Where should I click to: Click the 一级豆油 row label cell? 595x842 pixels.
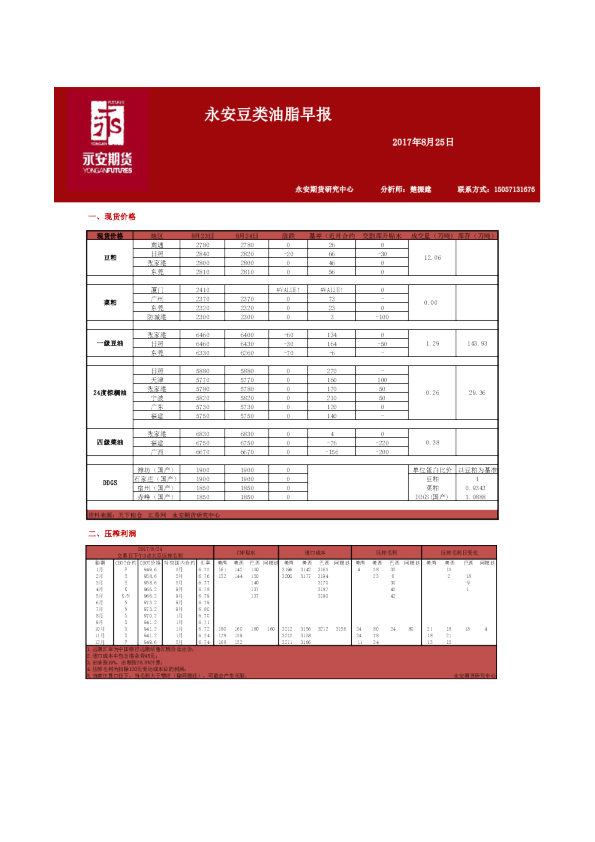[110, 343]
